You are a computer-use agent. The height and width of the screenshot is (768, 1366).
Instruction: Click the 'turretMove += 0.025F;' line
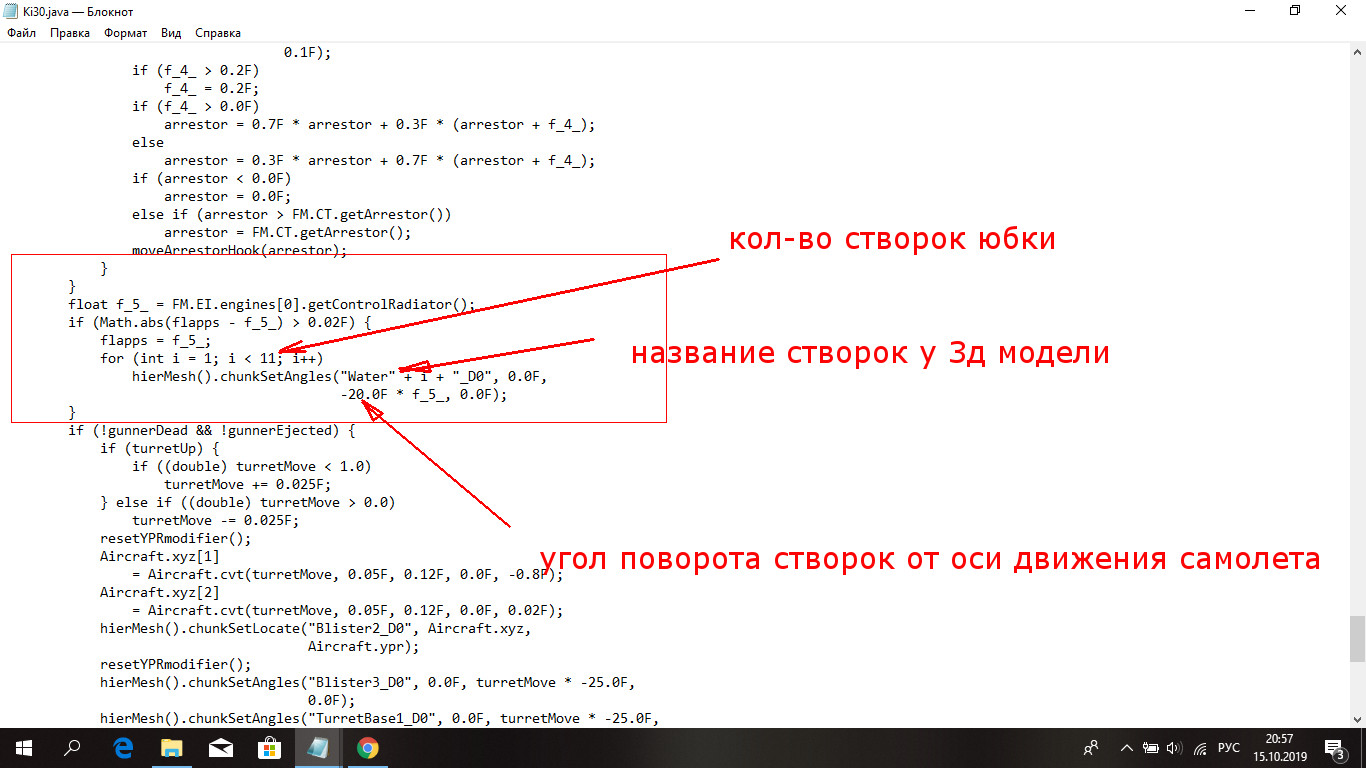click(248, 485)
